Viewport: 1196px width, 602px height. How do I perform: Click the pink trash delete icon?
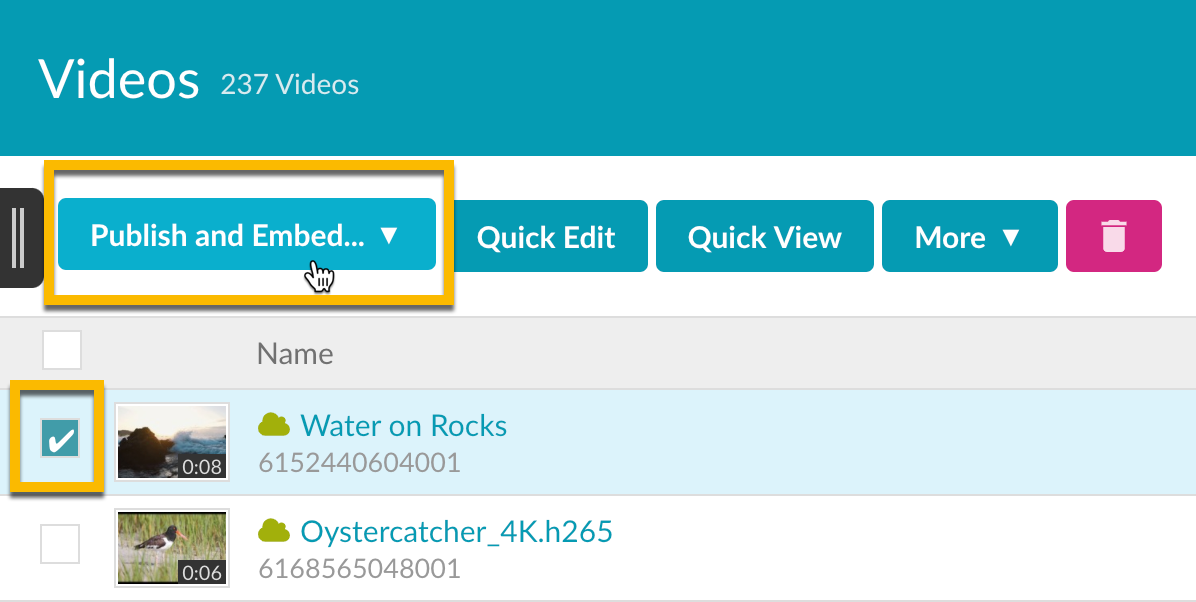pyautogui.click(x=1113, y=236)
